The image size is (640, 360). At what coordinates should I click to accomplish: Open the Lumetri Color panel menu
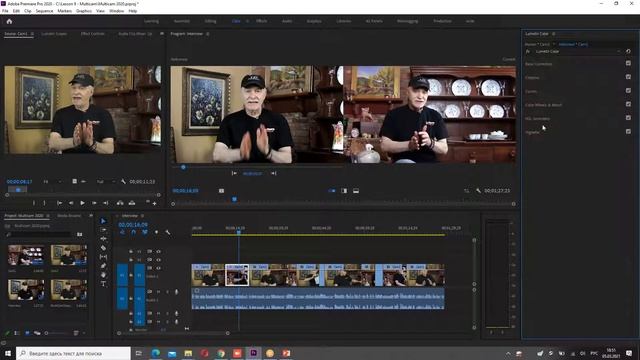554,34
